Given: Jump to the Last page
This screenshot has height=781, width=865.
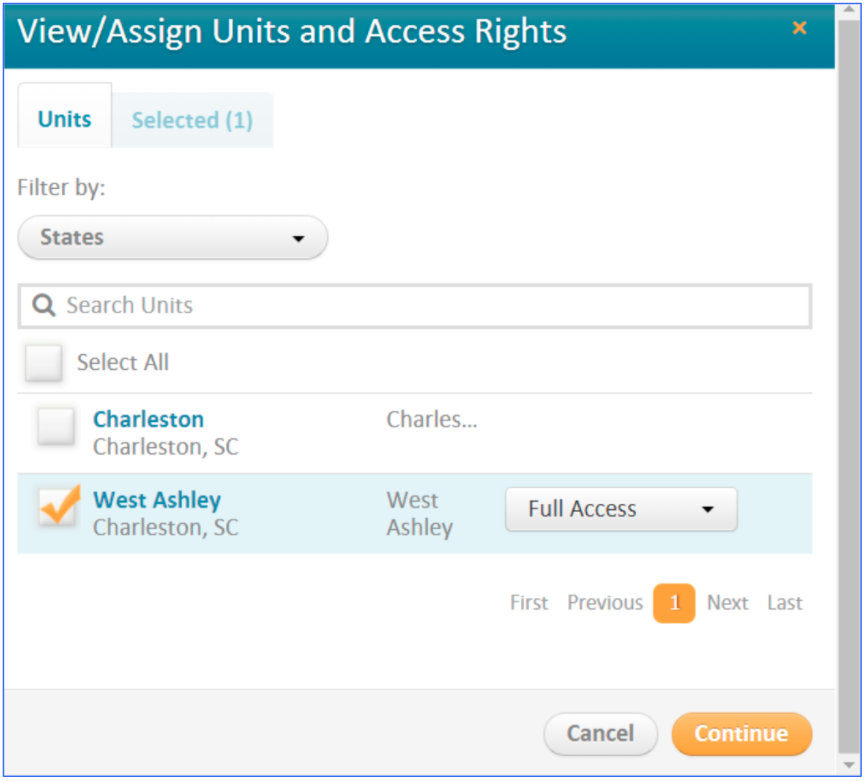Looking at the screenshot, I should click(784, 603).
